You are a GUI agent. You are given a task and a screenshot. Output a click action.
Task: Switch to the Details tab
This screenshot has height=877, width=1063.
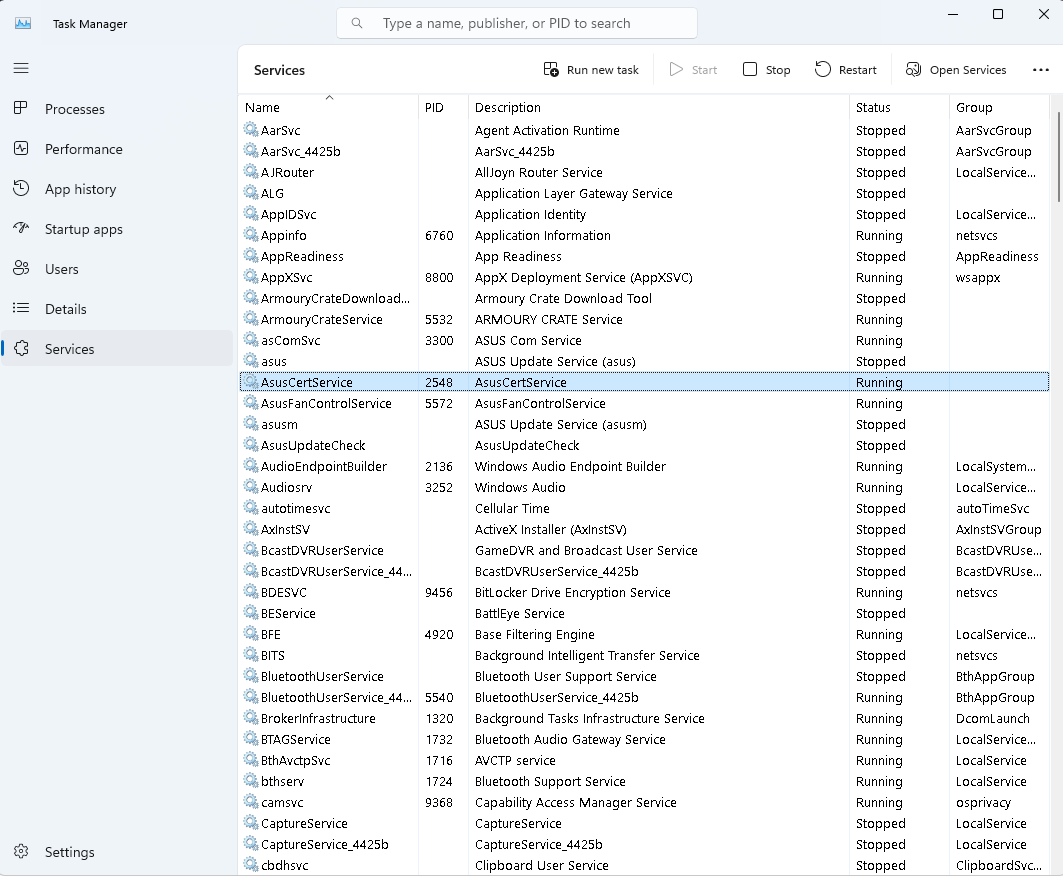point(65,309)
